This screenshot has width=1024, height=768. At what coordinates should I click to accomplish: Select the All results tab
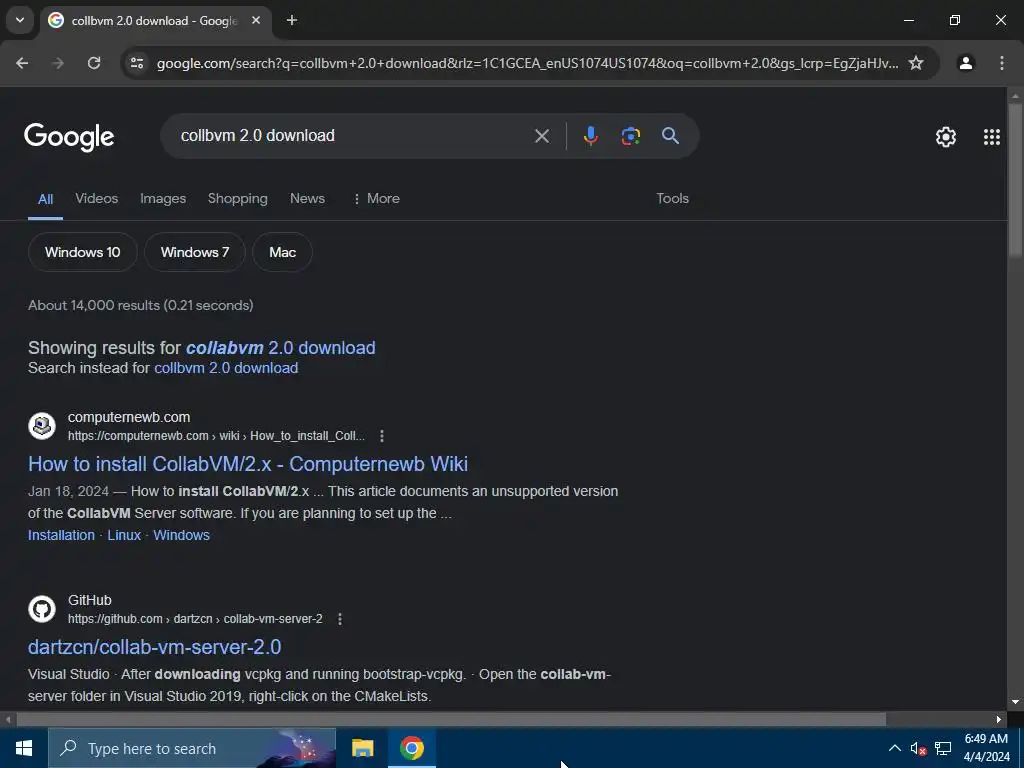45,199
